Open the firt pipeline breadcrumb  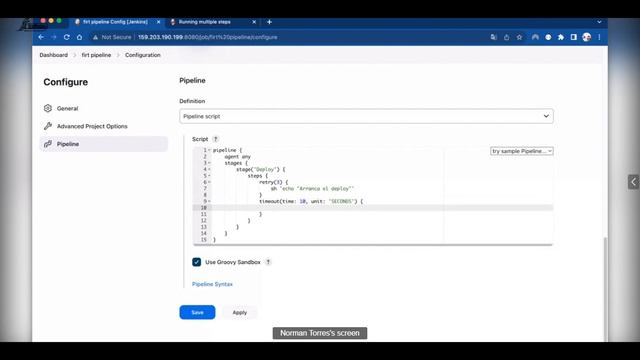tap(96, 55)
